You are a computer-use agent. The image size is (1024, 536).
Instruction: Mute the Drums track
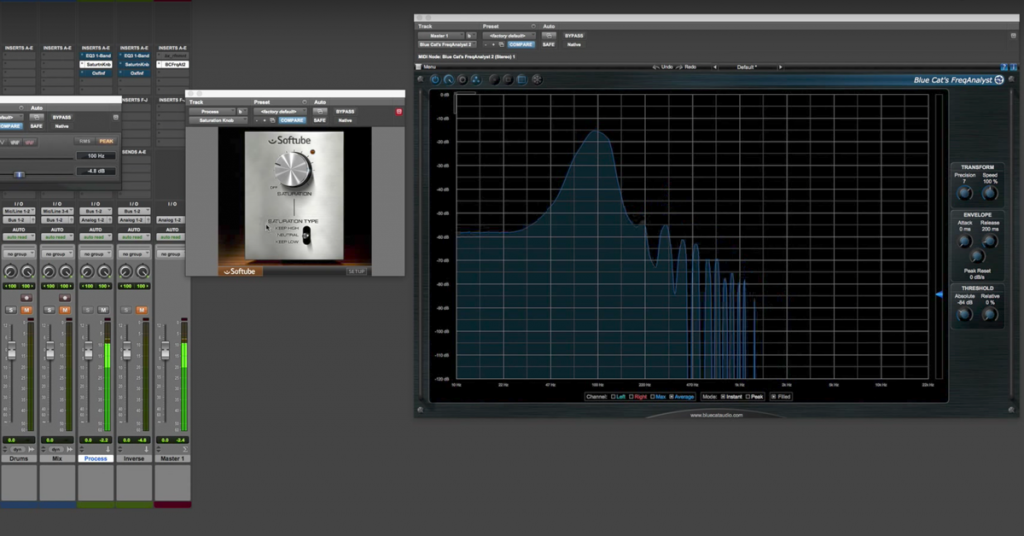26,310
